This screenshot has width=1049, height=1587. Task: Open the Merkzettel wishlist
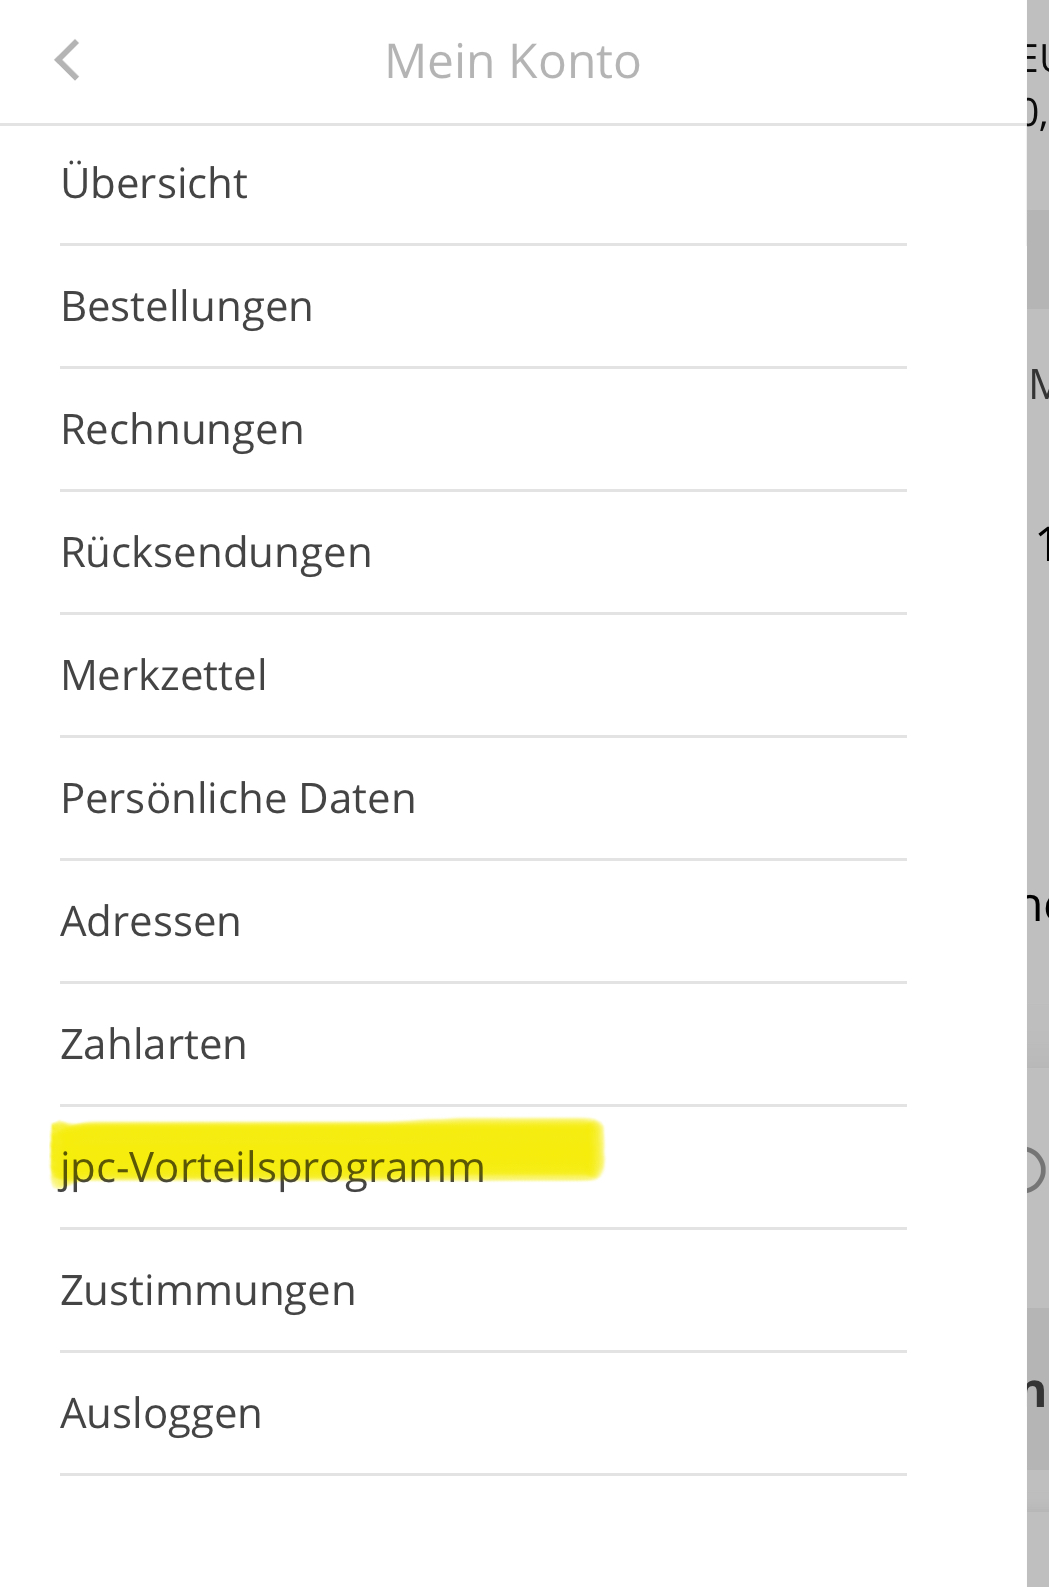coord(164,676)
